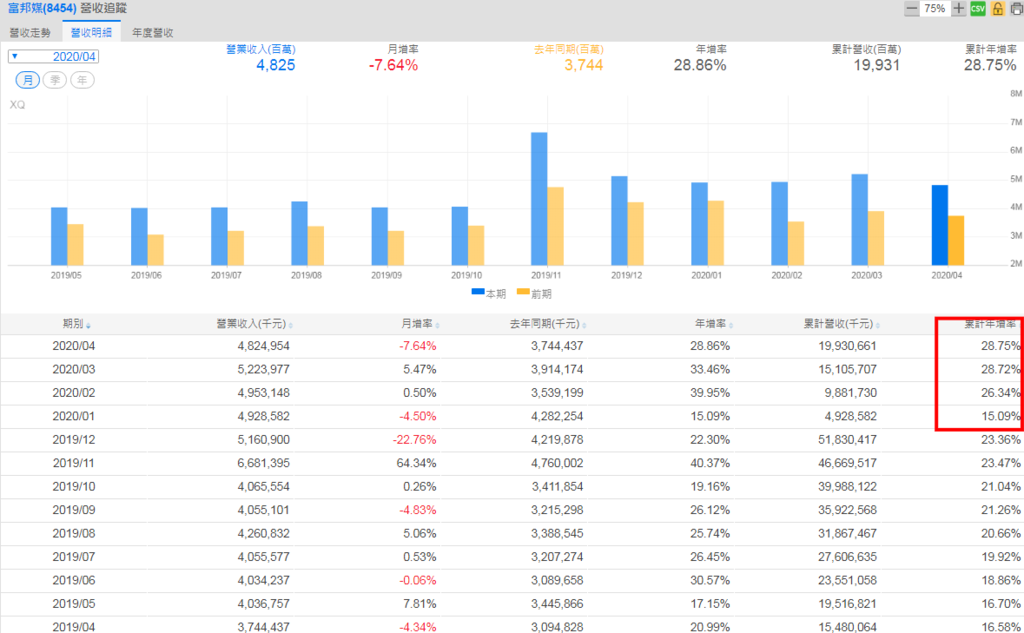The height and width of the screenshot is (633, 1024).
Task: Switch to the 營收走勢 tab
Action: pyautogui.click(x=30, y=33)
